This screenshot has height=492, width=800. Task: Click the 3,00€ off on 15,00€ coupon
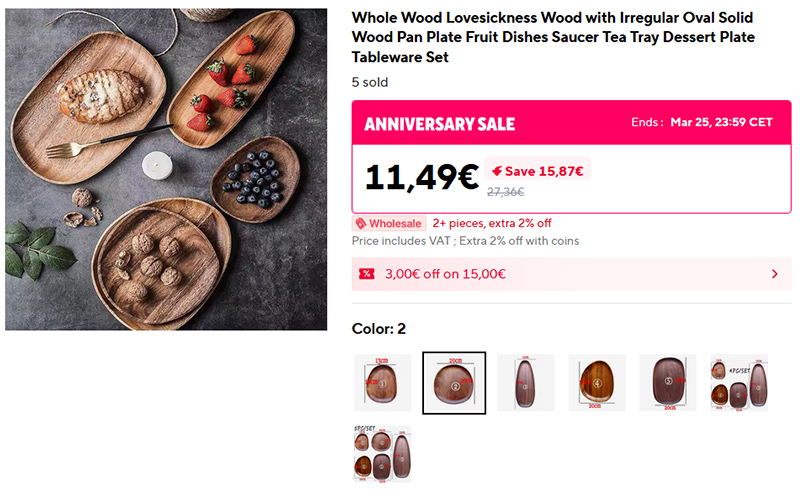pyautogui.click(x=446, y=274)
